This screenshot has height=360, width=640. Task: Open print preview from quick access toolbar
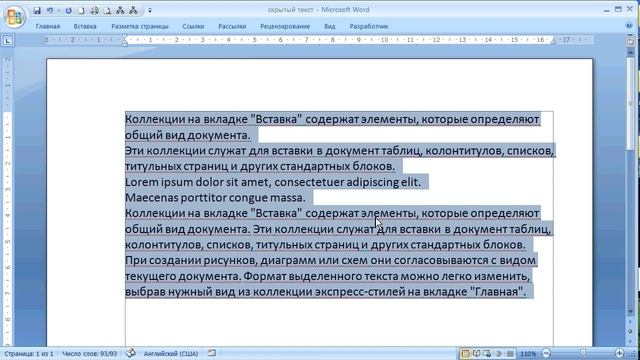(x=107, y=11)
